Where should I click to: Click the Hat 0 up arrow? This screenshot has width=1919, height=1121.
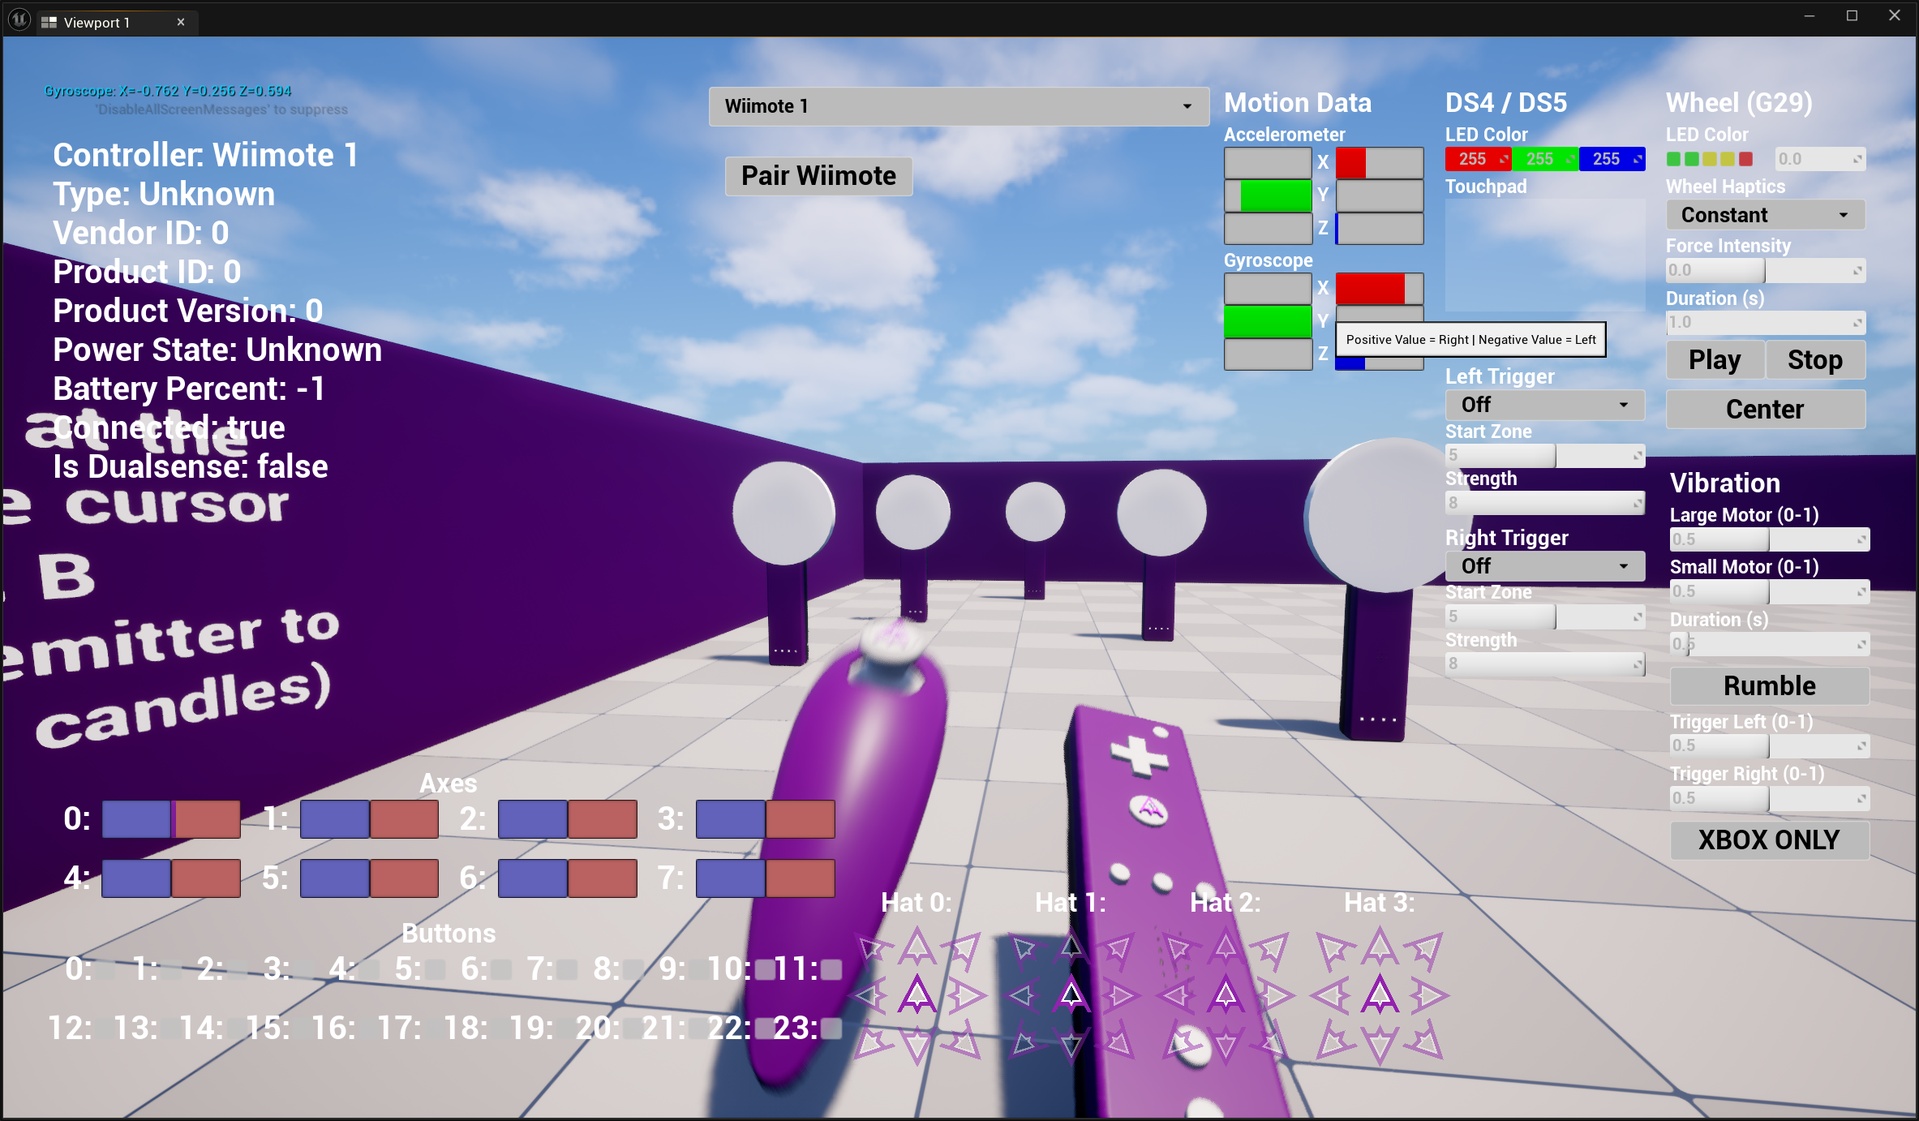pos(917,946)
